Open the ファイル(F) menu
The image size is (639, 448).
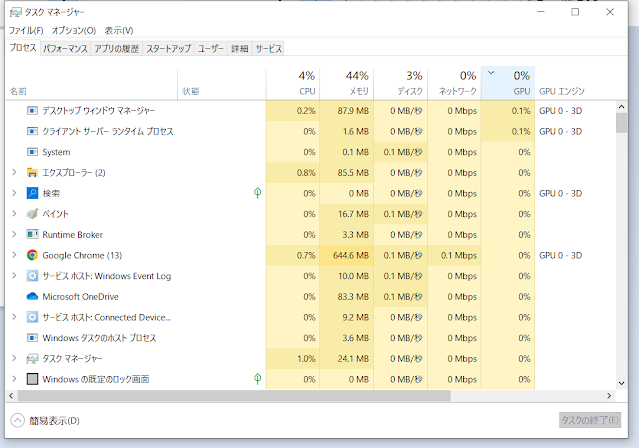coord(26,31)
